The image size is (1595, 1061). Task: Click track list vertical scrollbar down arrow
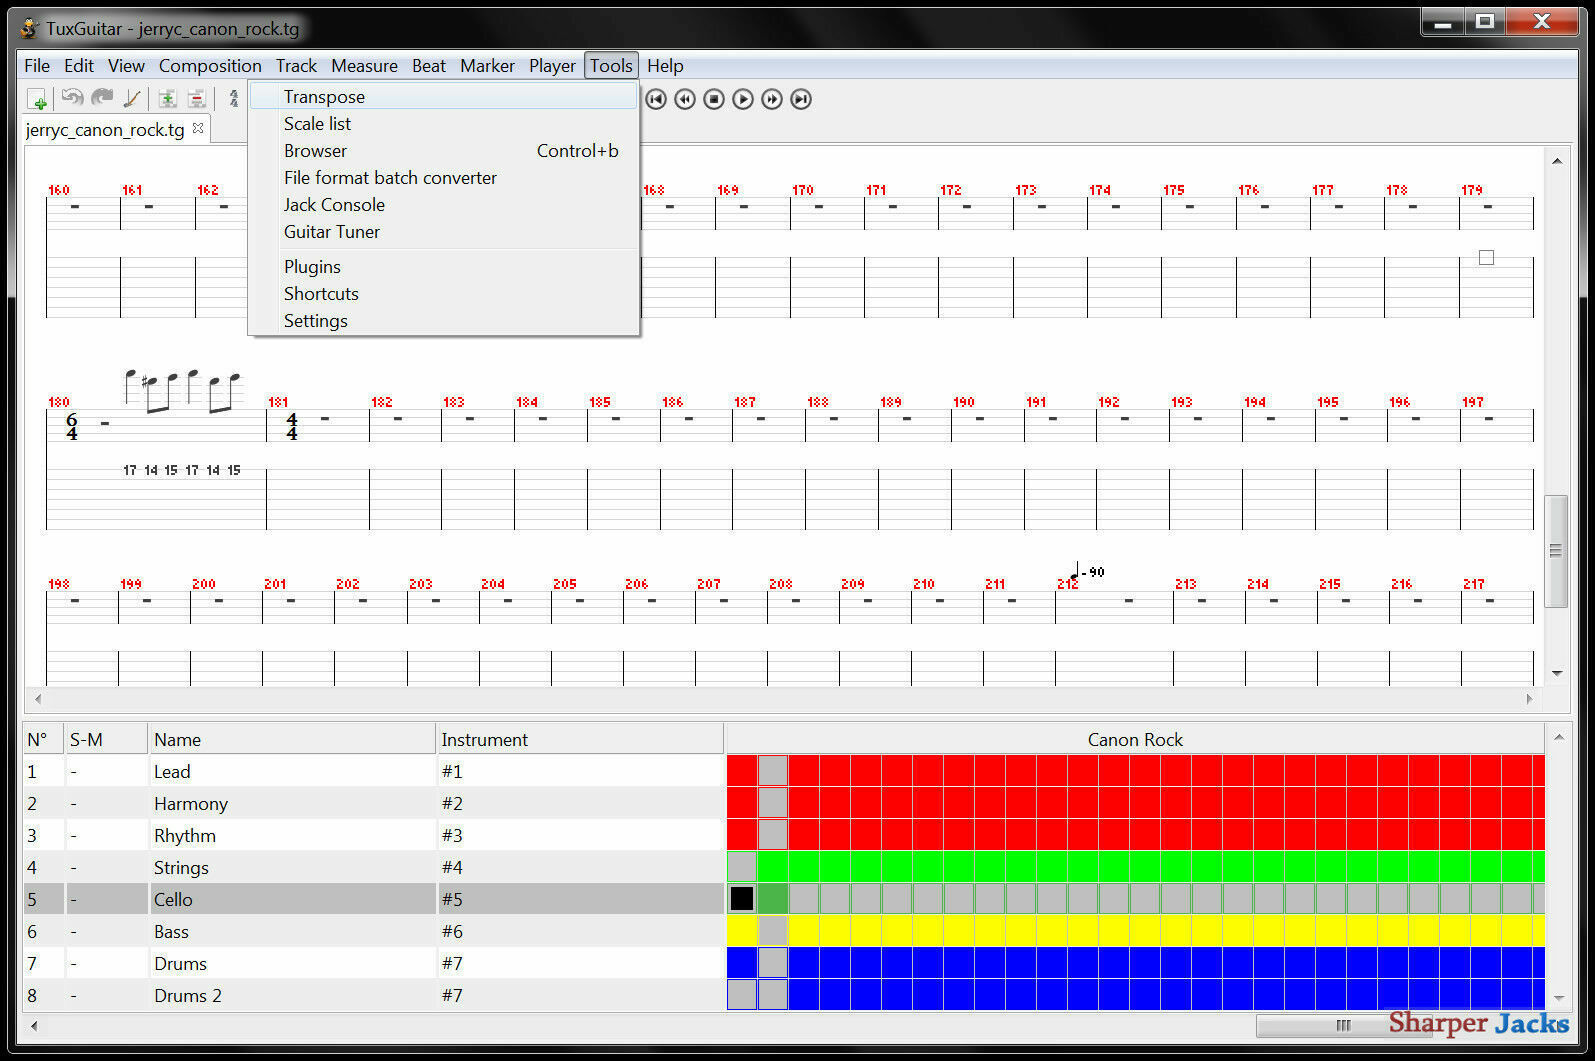click(x=1558, y=998)
